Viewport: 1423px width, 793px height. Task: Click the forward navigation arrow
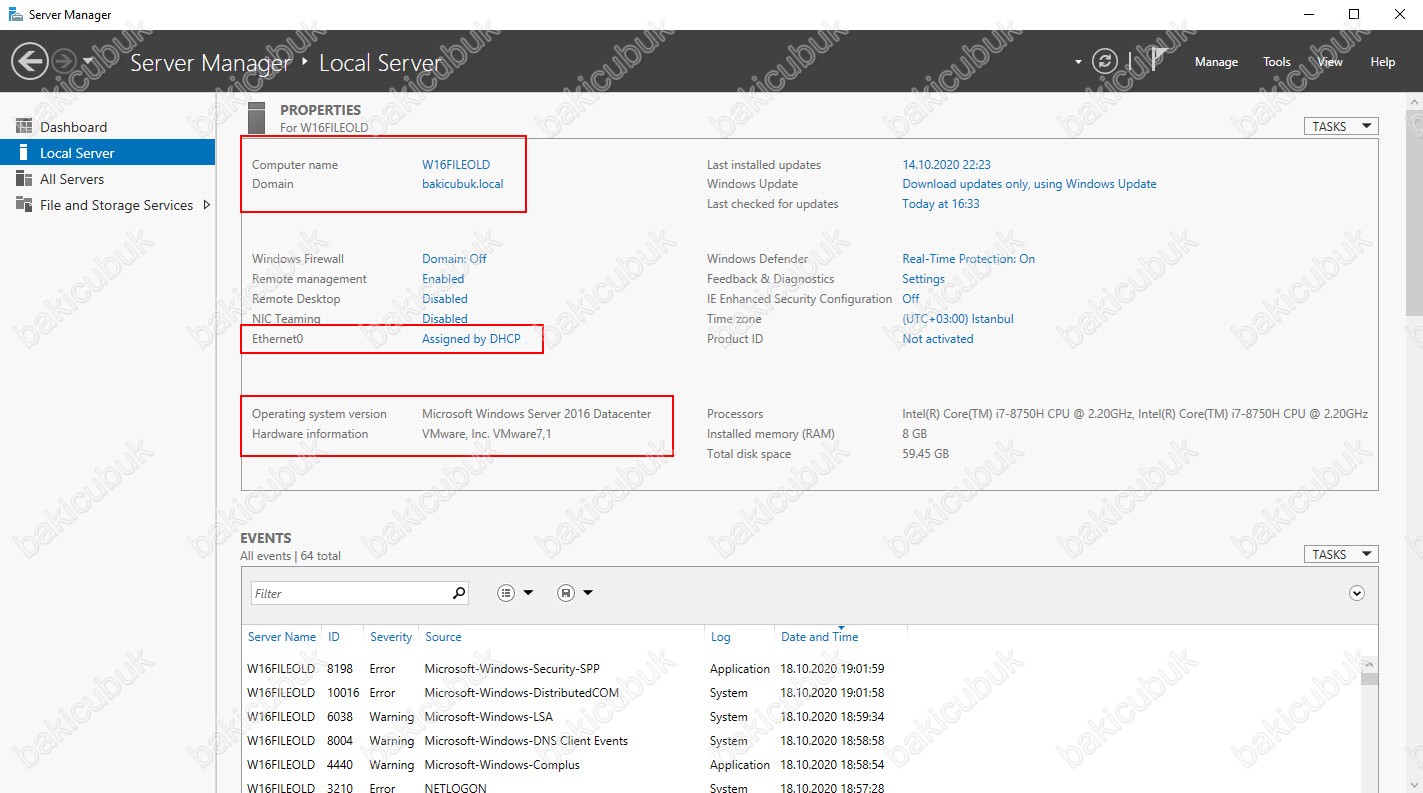[63, 62]
